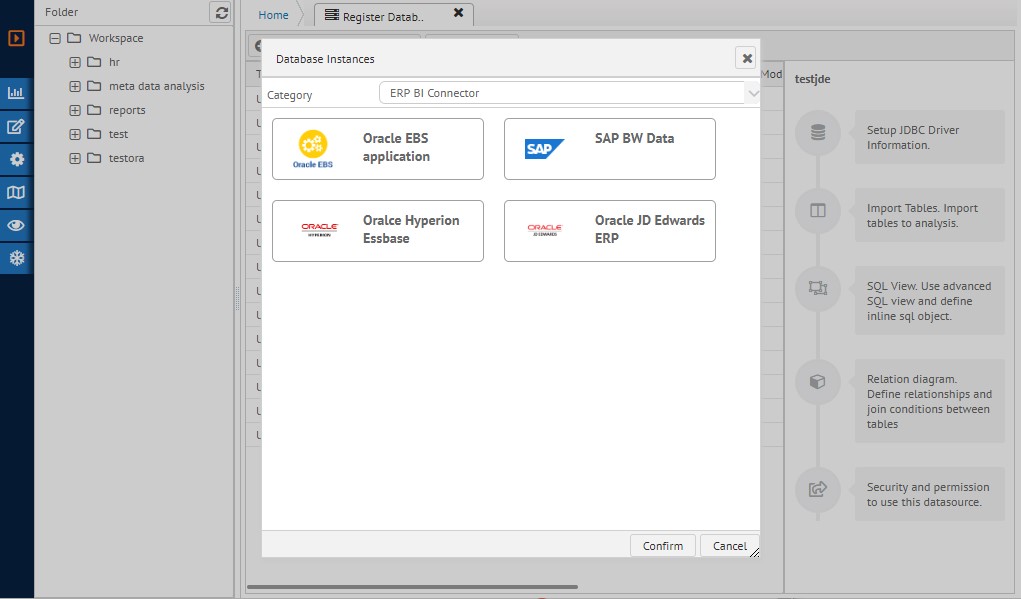Click the eye icon in sidebar
This screenshot has height=599, width=1021.
[x=16, y=225]
